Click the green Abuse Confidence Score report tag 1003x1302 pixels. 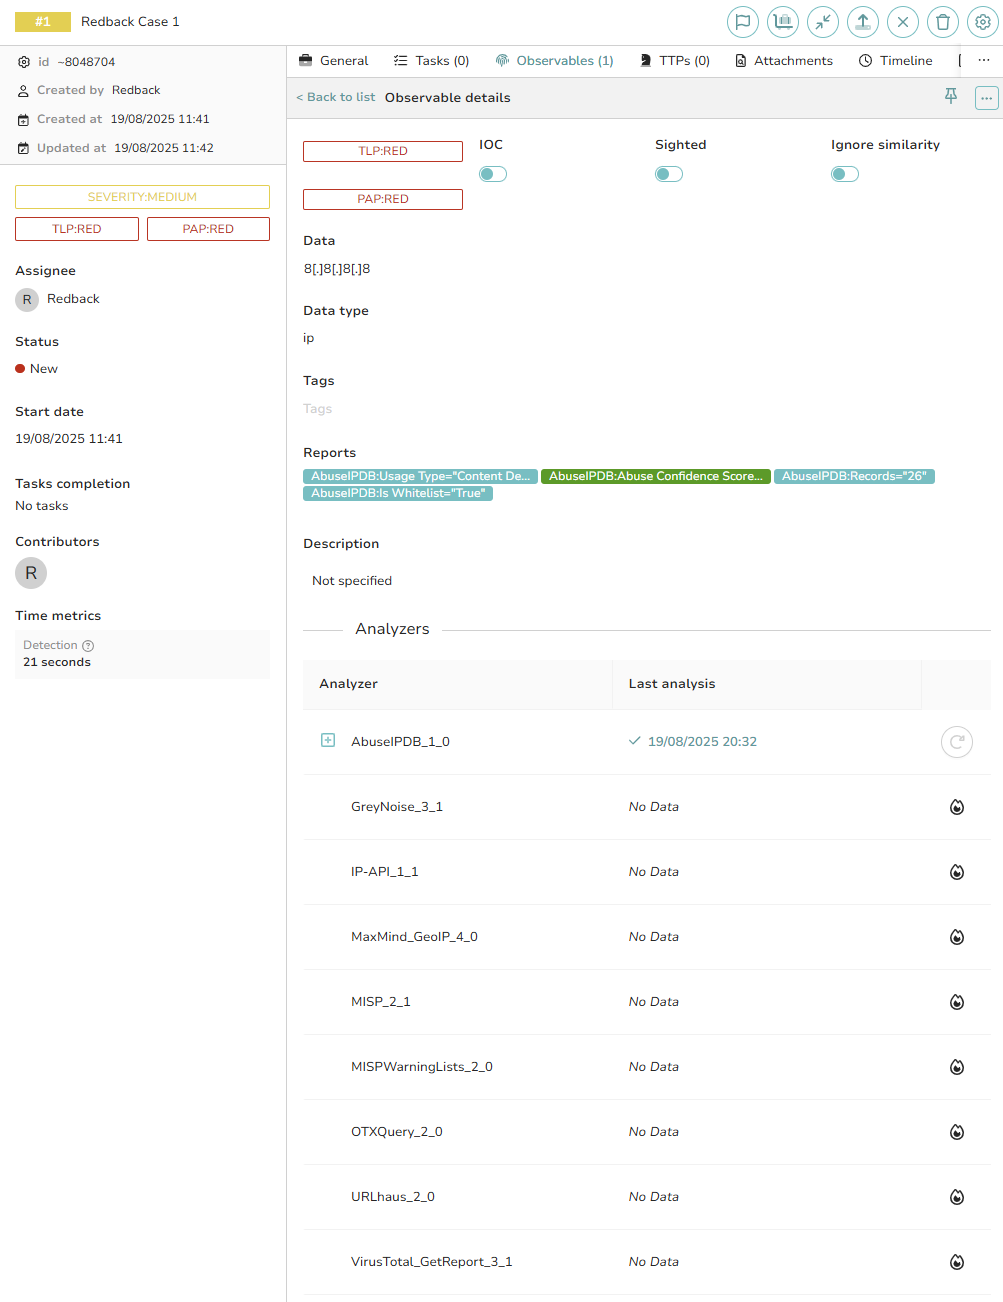point(655,476)
